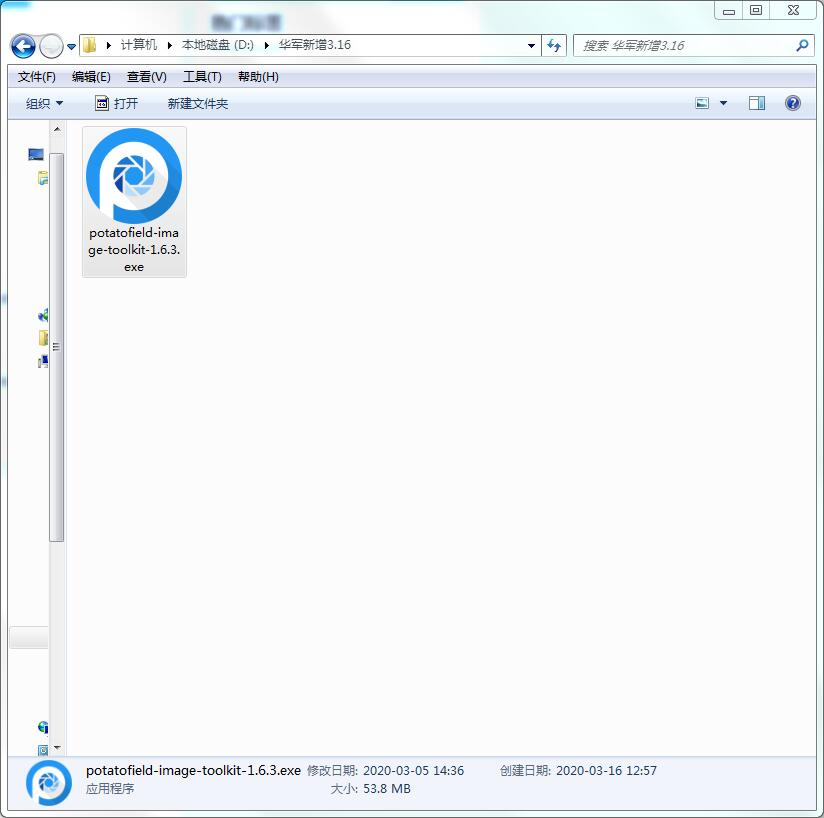824x818 pixels.
Task: Open the 查看(V) menu
Action: click(147, 77)
